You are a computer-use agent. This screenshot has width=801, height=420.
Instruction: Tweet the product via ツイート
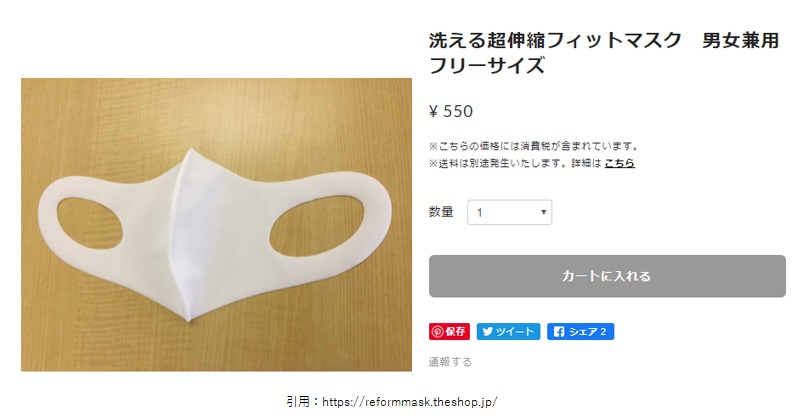[x=508, y=332]
